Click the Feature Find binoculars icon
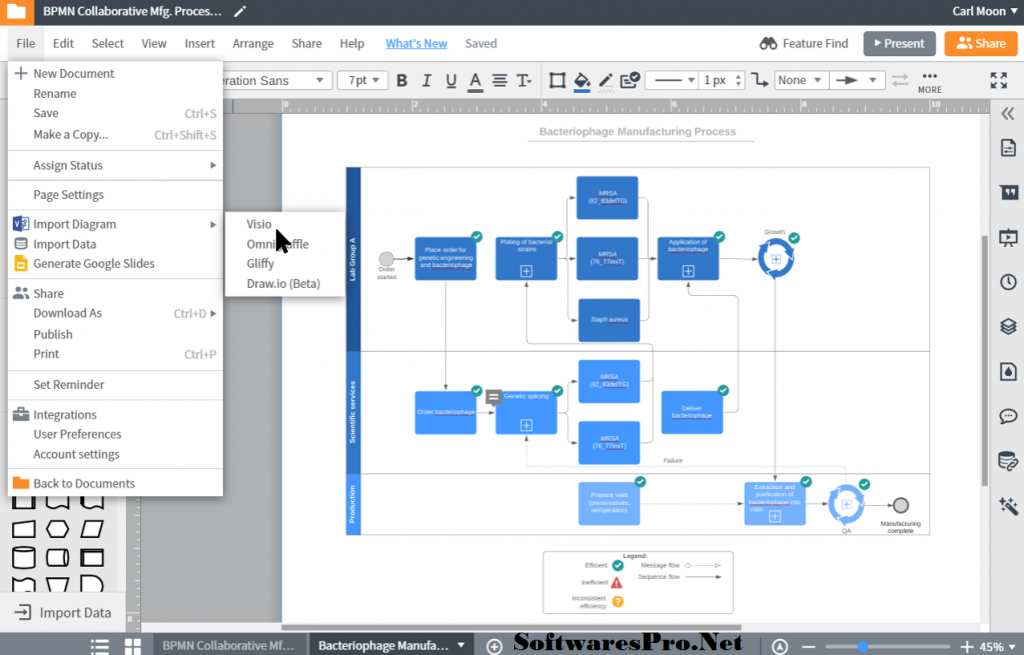Image resolution: width=1024 pixels, height=655 pixels. (x=768, y=43)
